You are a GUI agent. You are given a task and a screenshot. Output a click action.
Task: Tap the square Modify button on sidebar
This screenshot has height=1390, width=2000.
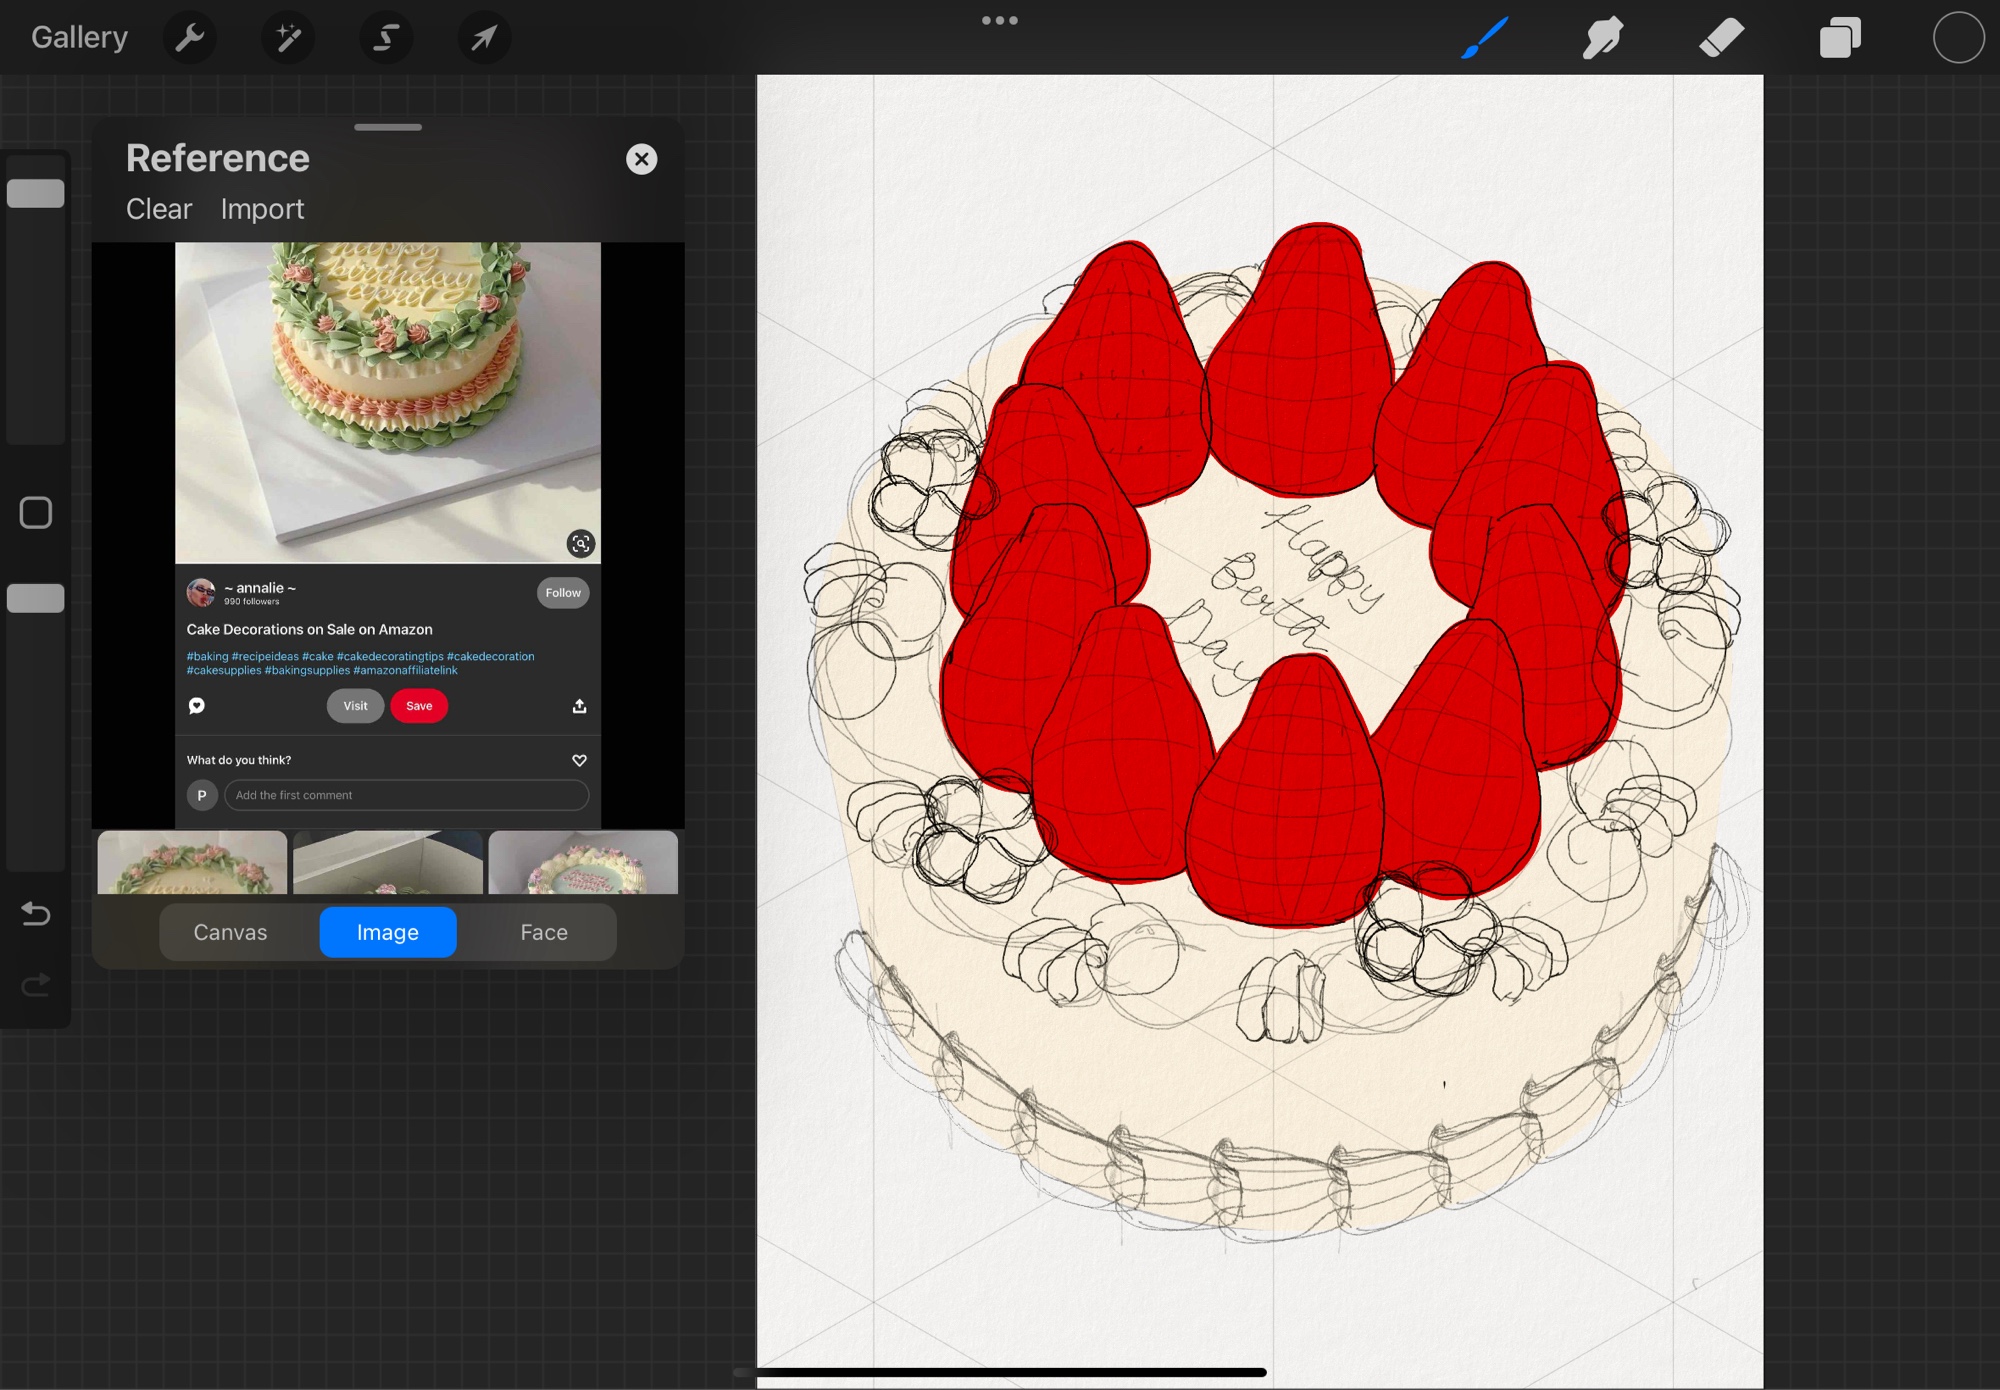36,513
